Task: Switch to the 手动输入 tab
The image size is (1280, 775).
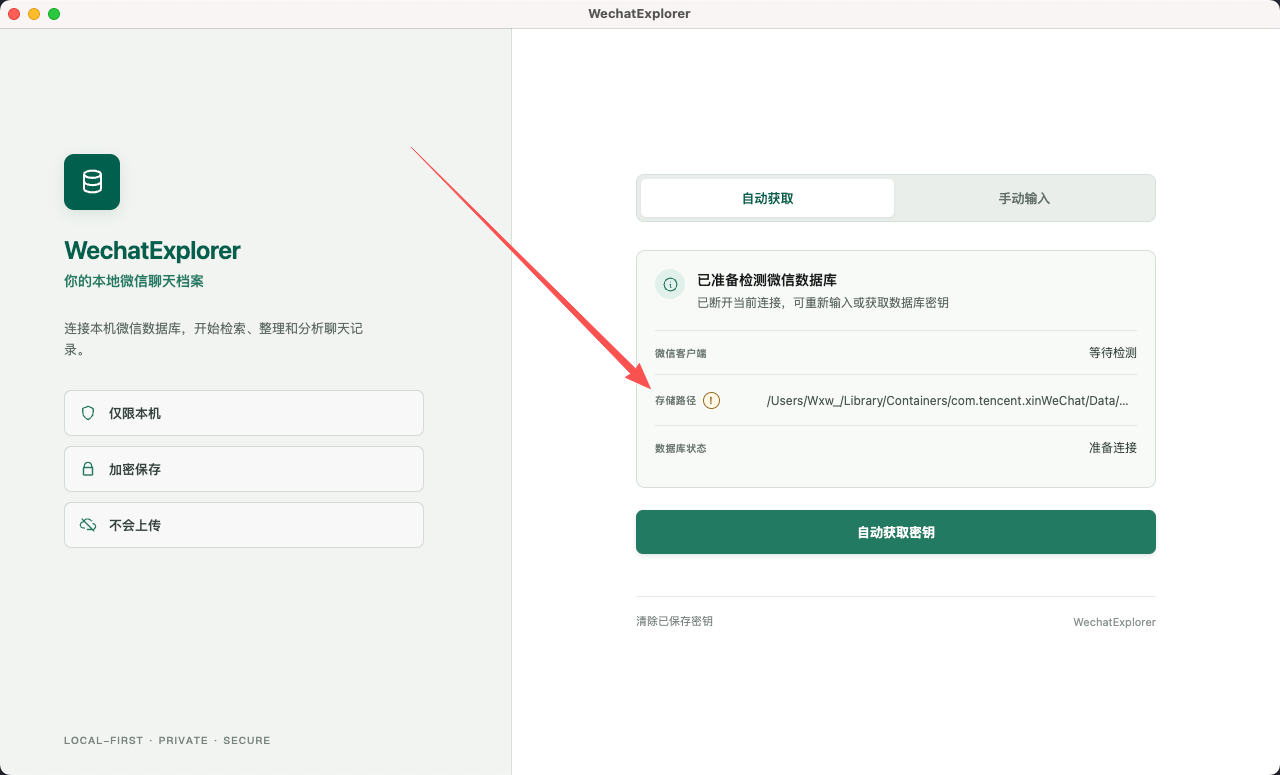Action: (x=1024, y=198)
